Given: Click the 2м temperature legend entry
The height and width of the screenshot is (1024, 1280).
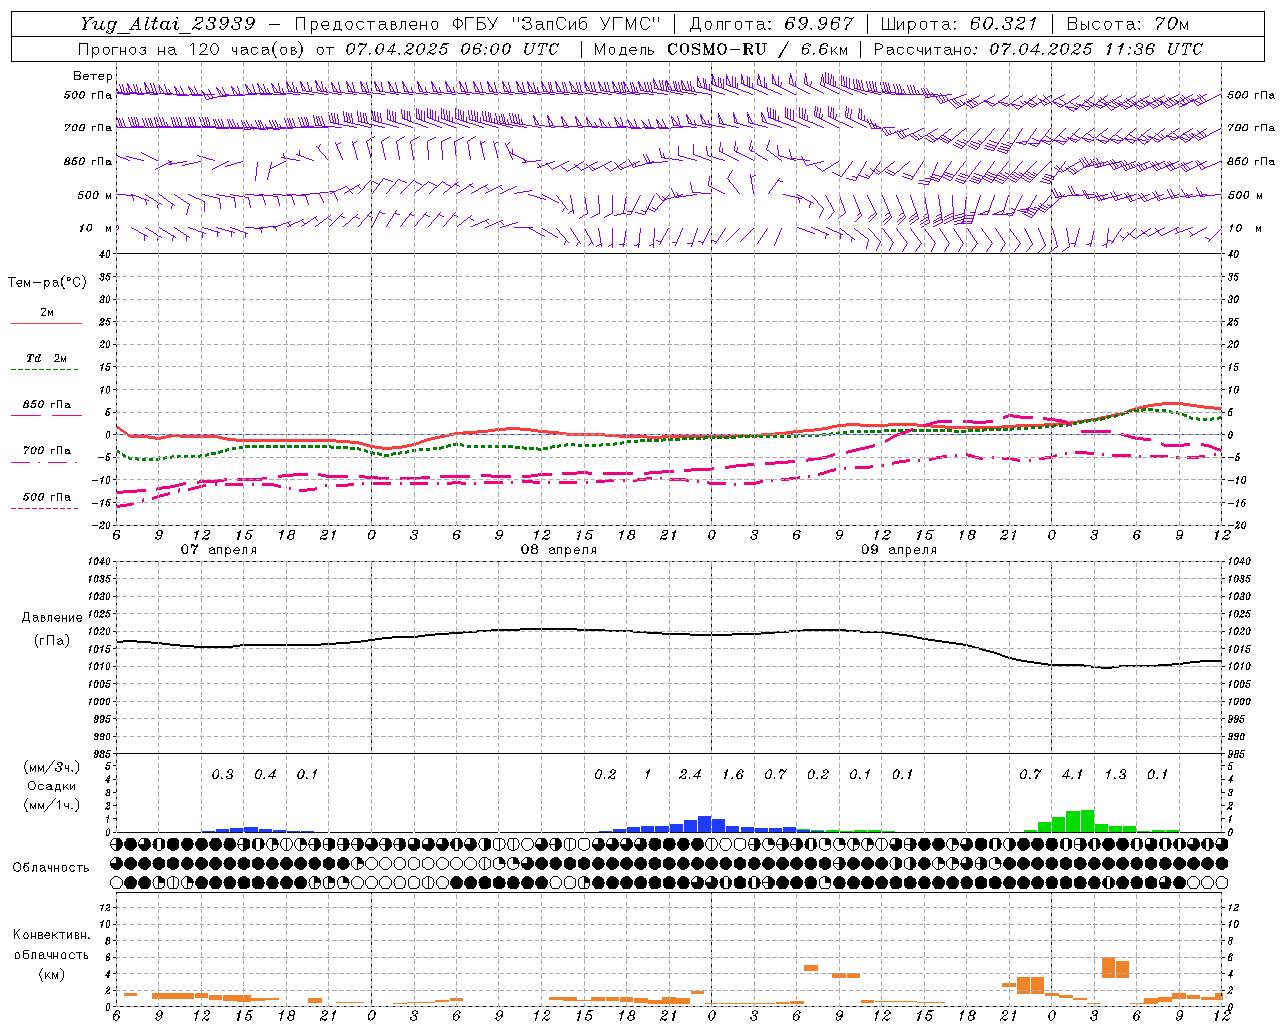Looking at the screenshot, I should tap(47, 313).
